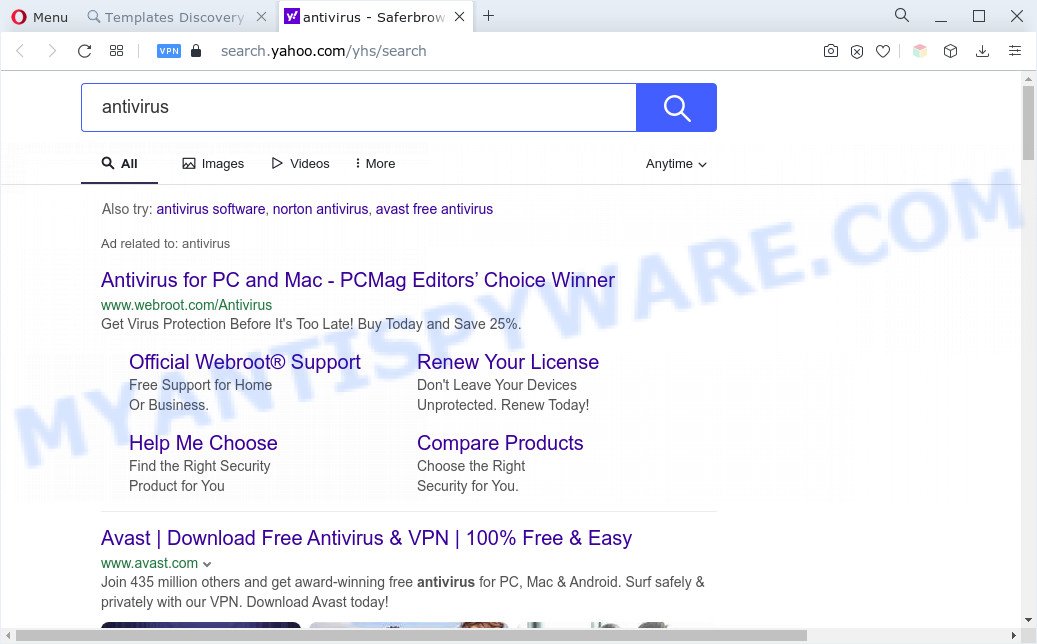Click the scroll left arrow
This screenshot has width=1037, height=644.
8,636
